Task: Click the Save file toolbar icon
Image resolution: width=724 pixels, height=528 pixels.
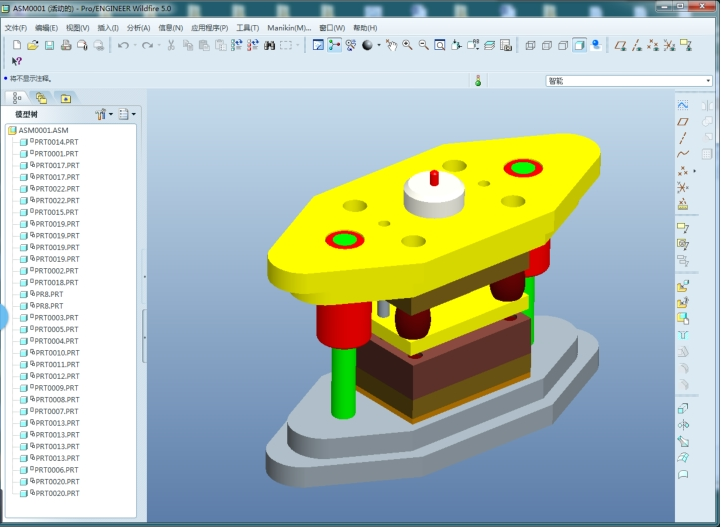Action: click(x=49, y=45)
